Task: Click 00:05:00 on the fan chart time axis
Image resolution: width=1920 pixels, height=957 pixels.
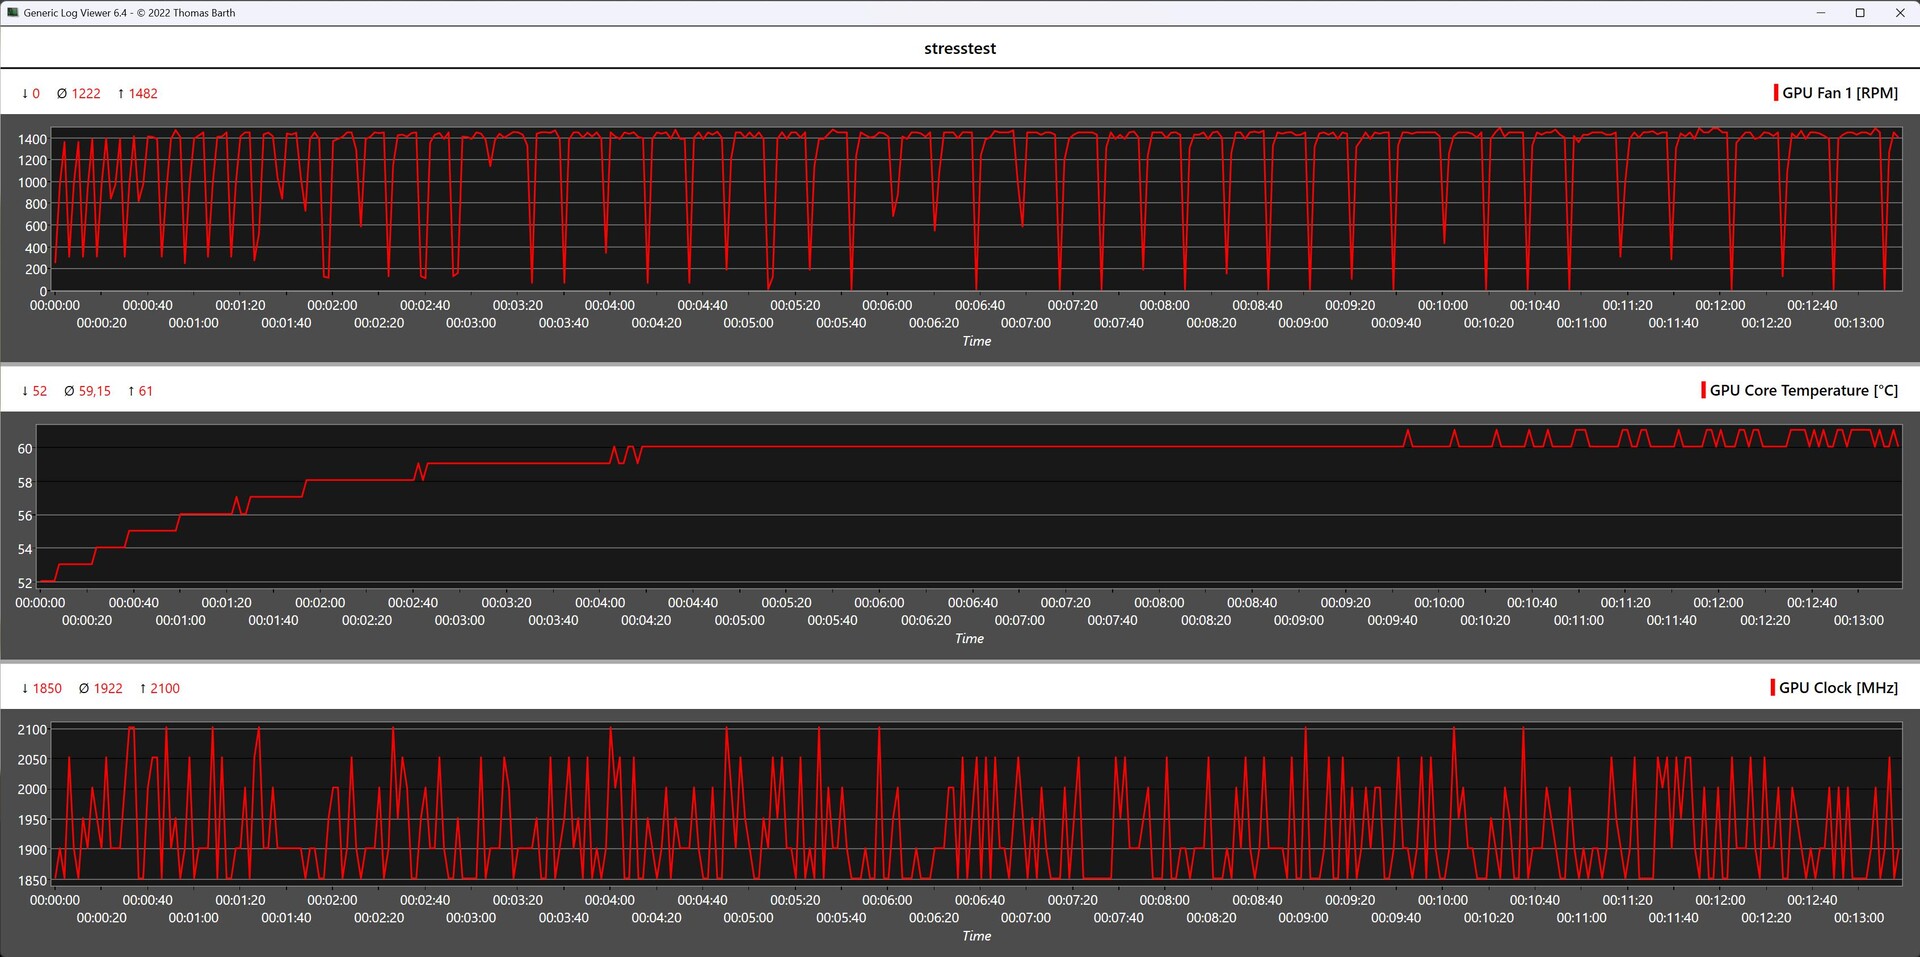Action: [x=748, y=323]
